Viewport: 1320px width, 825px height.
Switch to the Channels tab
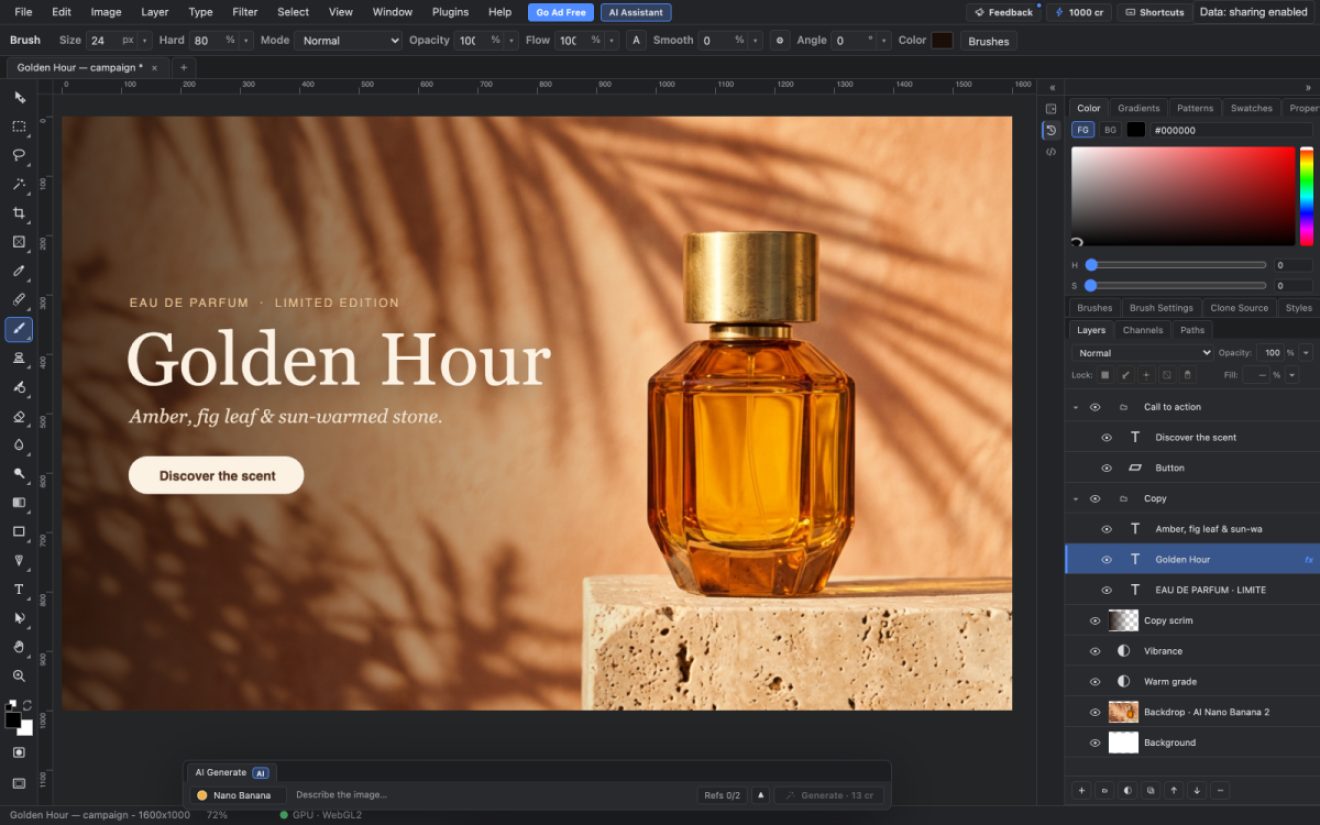pos(1143,330)
